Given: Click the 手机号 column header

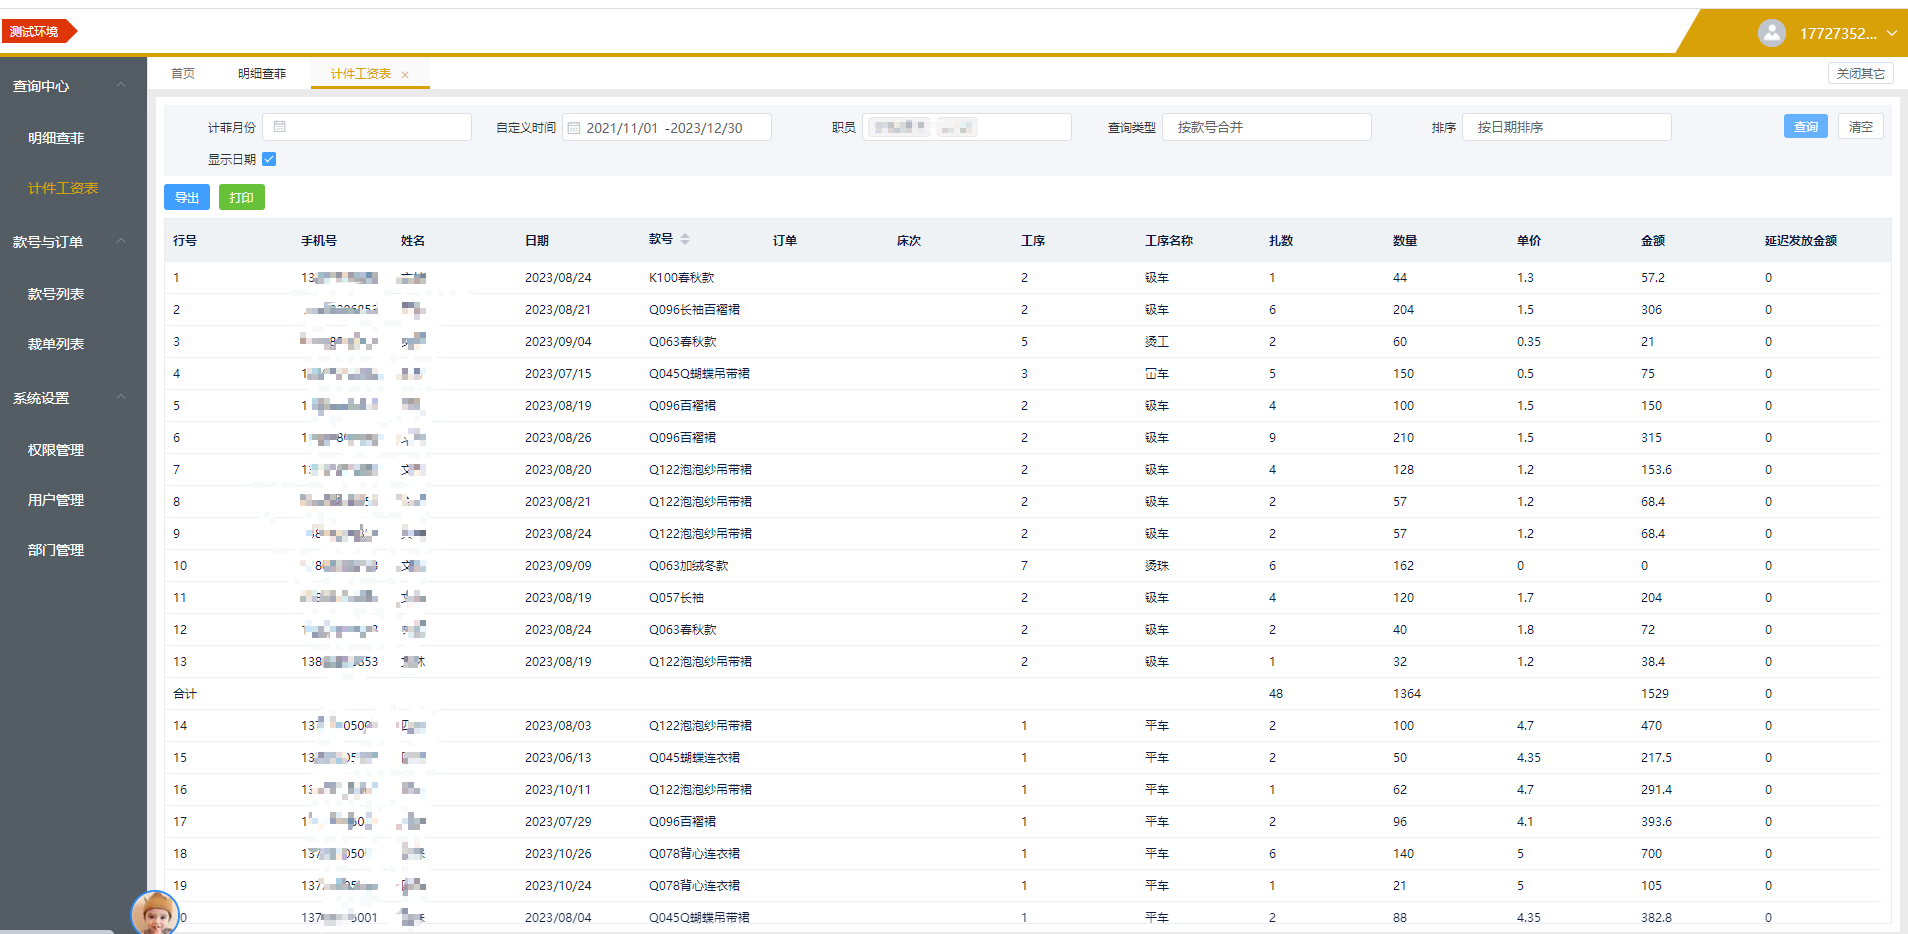Looking at the screenshot, I should (319, 240).
